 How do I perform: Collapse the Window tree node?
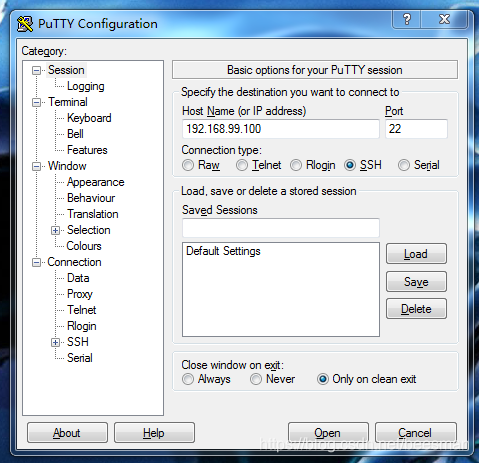tap(36, 166)
